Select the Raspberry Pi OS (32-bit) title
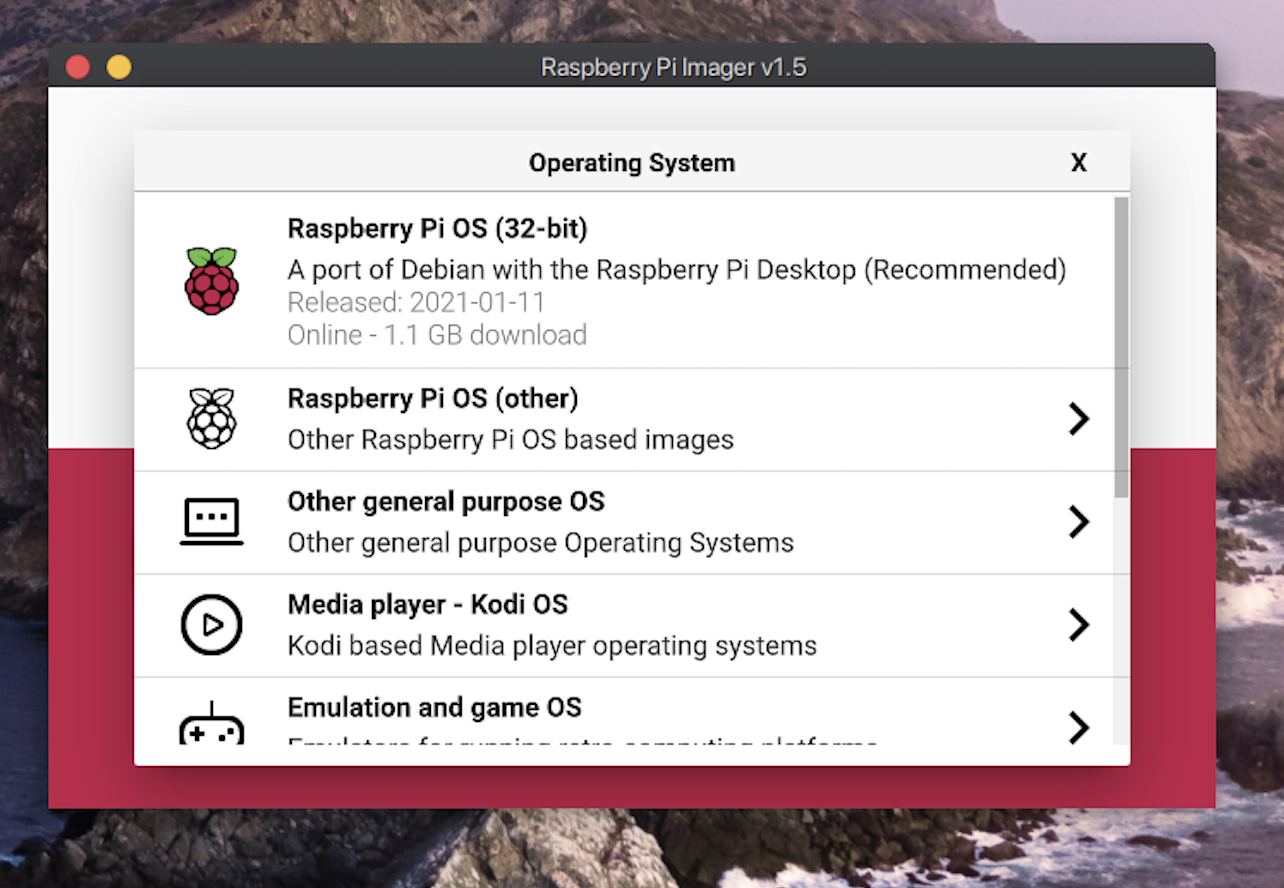 click(438, 229)
